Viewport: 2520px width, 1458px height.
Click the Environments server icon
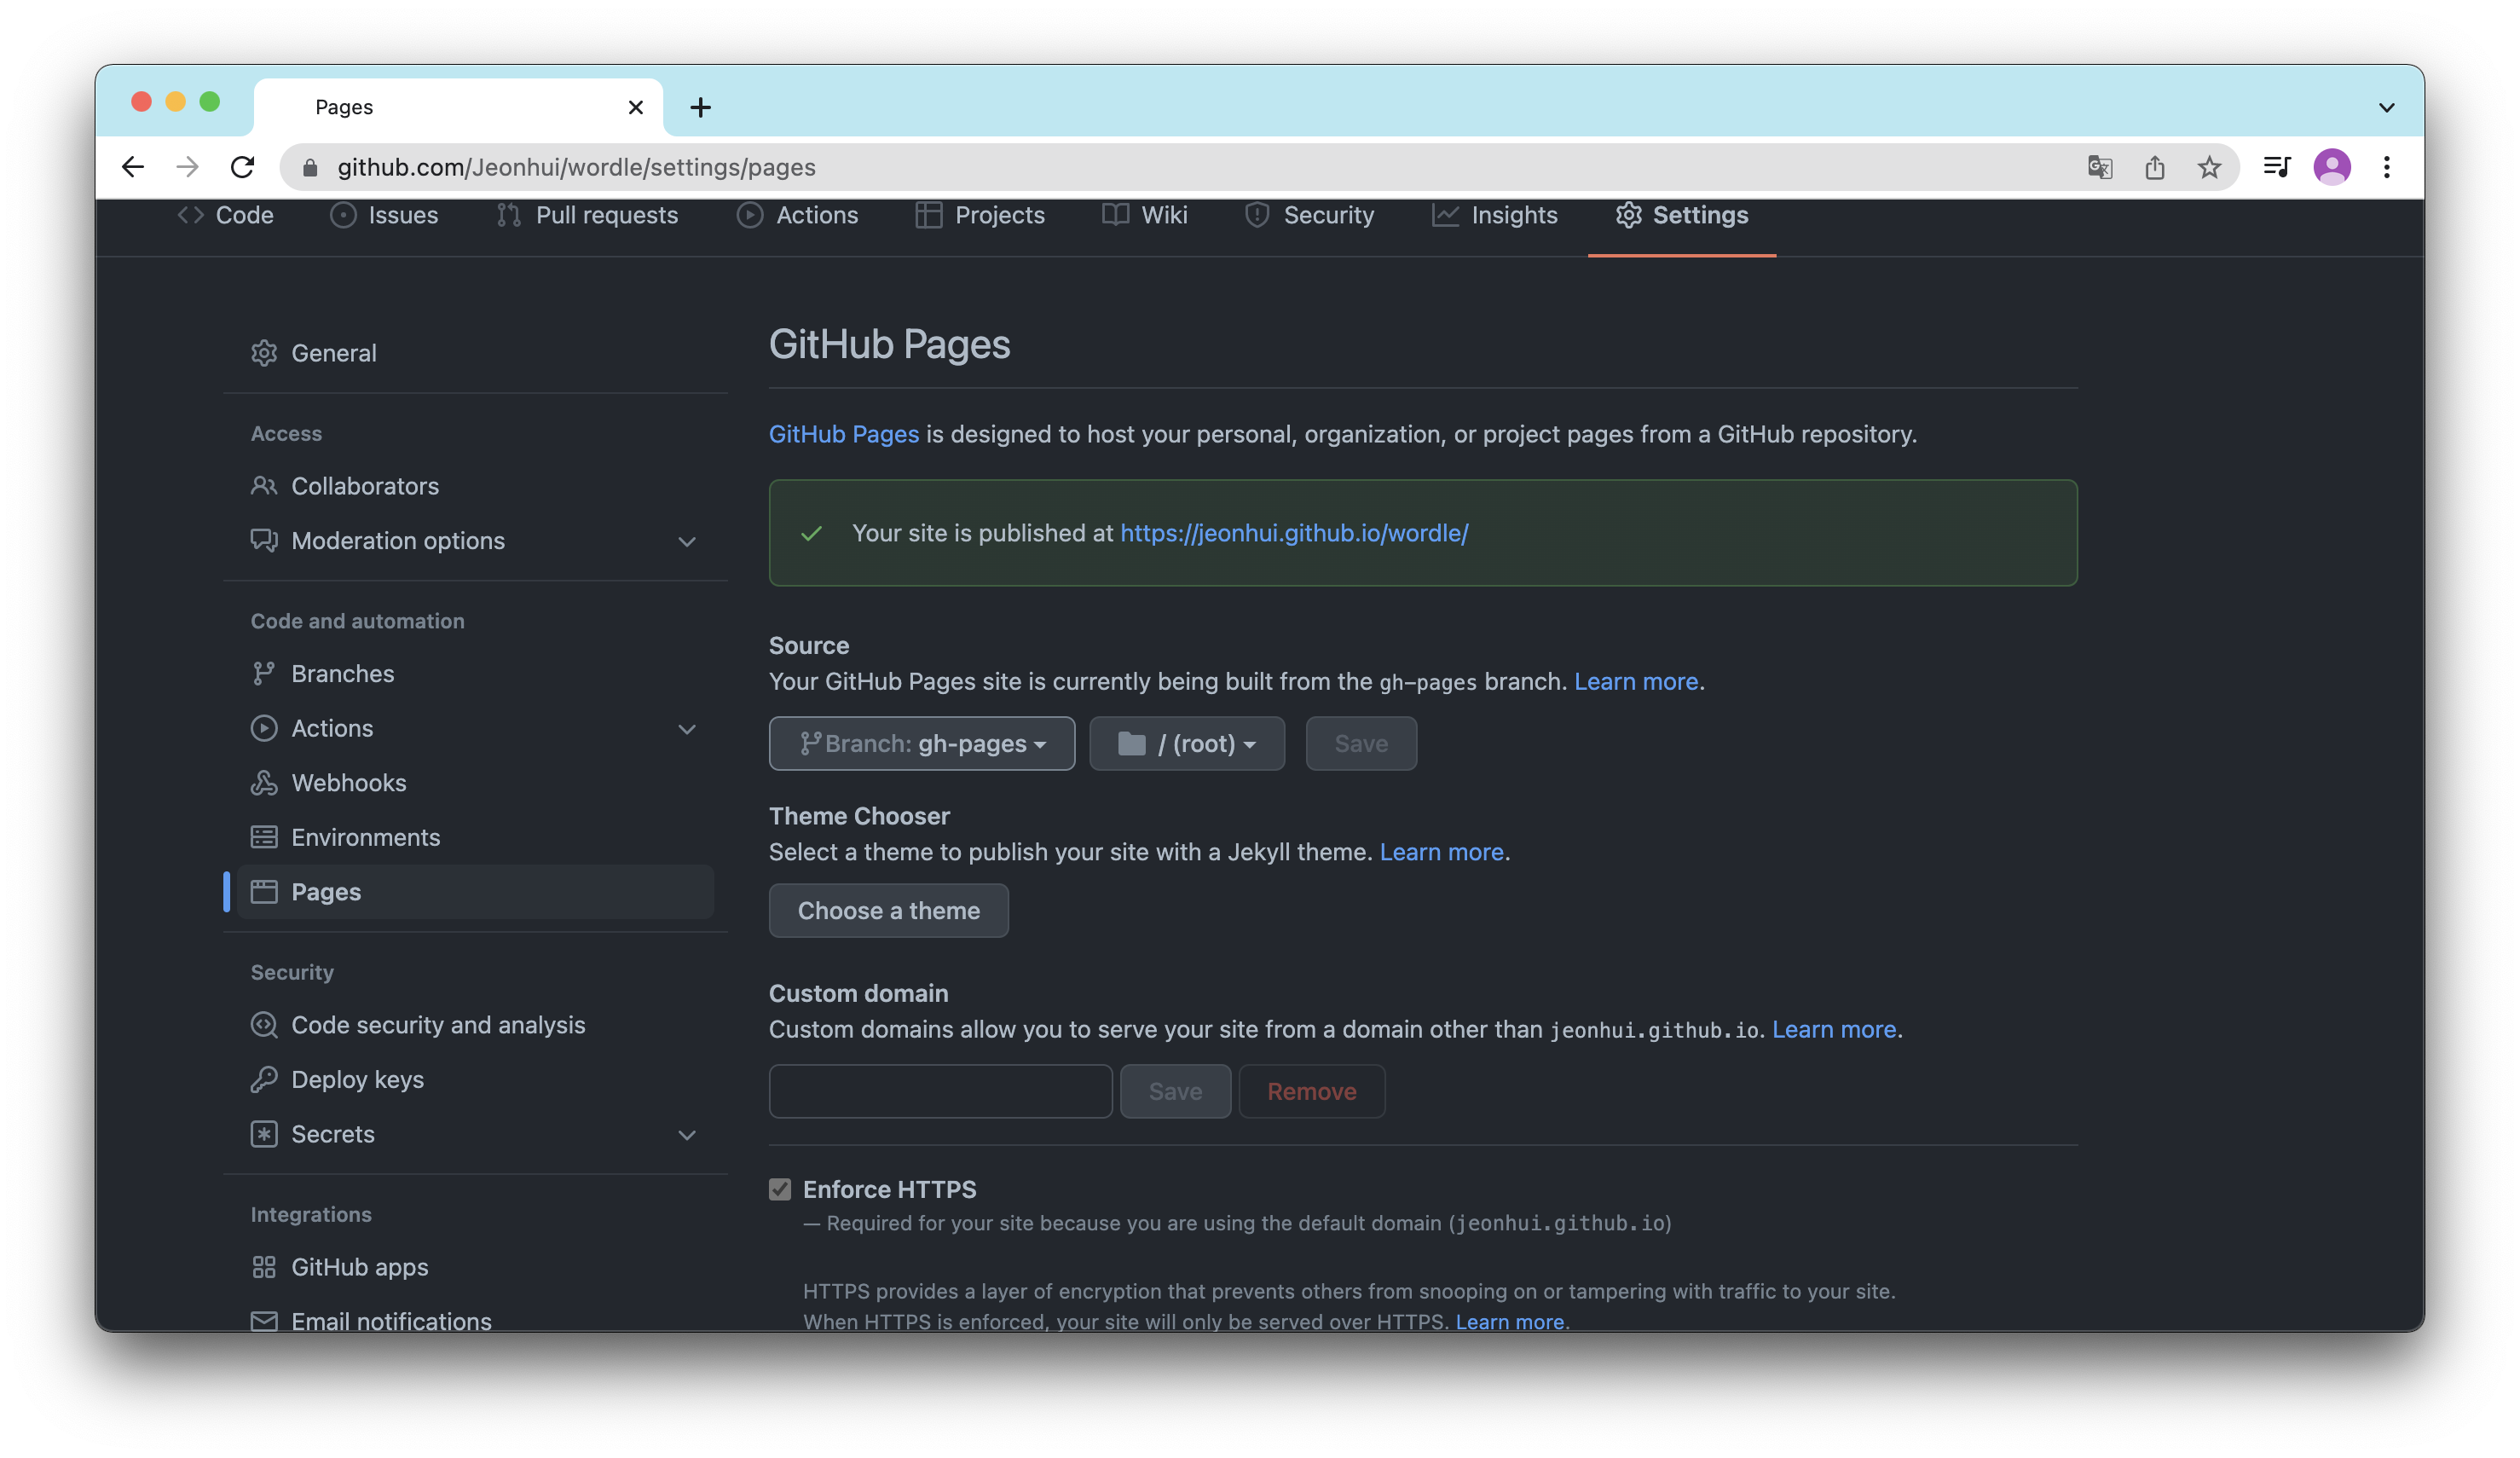[264, 838]
